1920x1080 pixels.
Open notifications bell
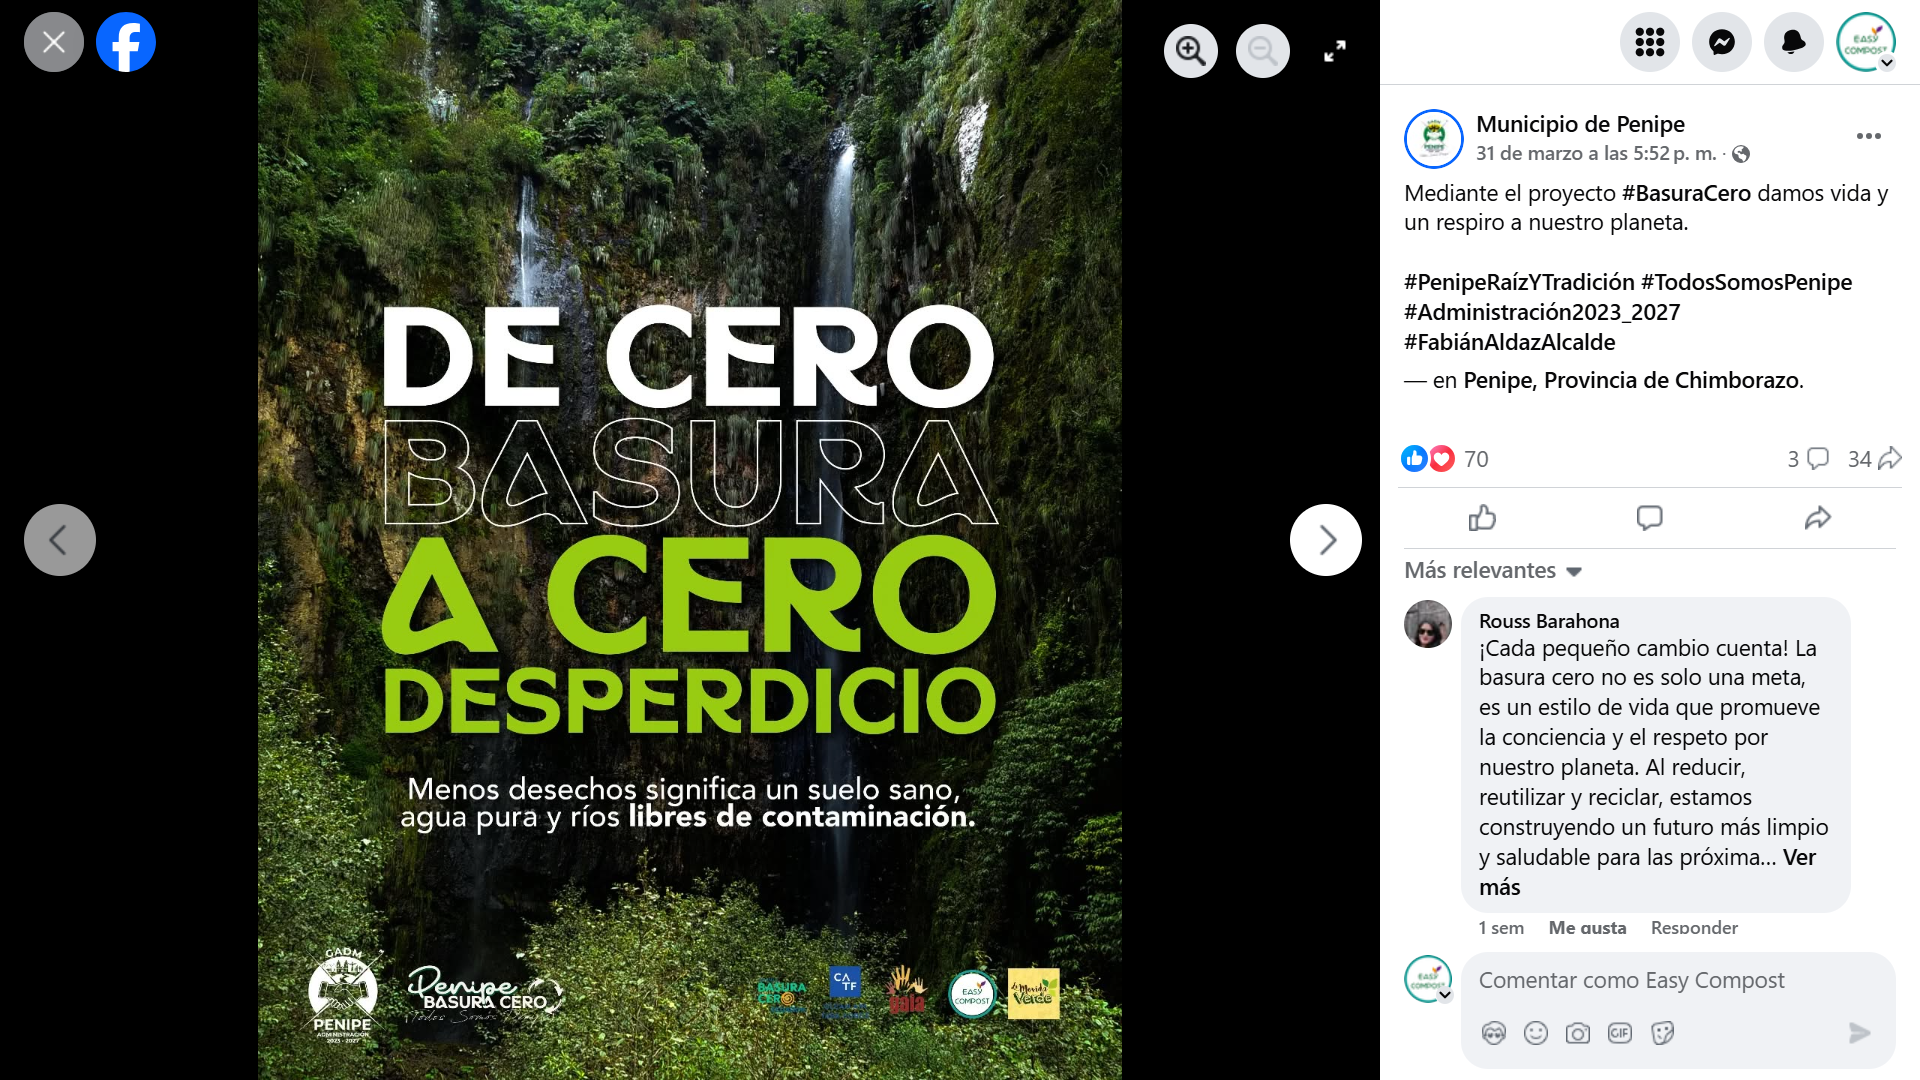1793,42
